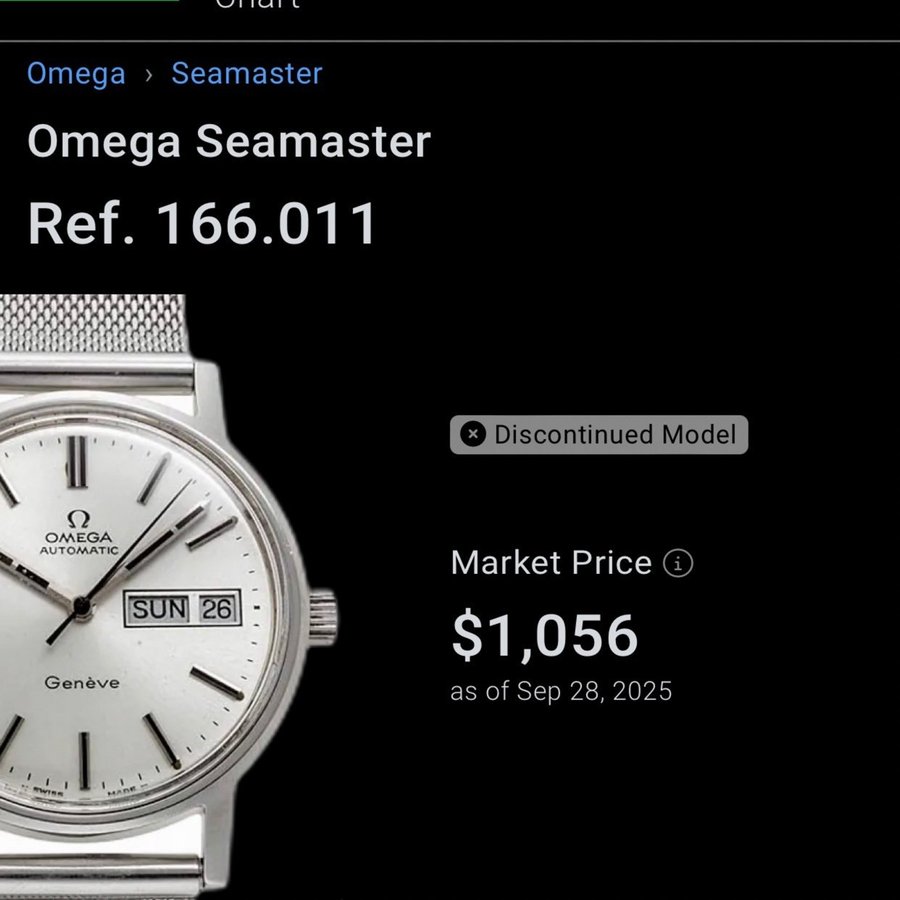Click the SUN day window on dial
Screen dimensions: 900x900
[x=159, y=608]
